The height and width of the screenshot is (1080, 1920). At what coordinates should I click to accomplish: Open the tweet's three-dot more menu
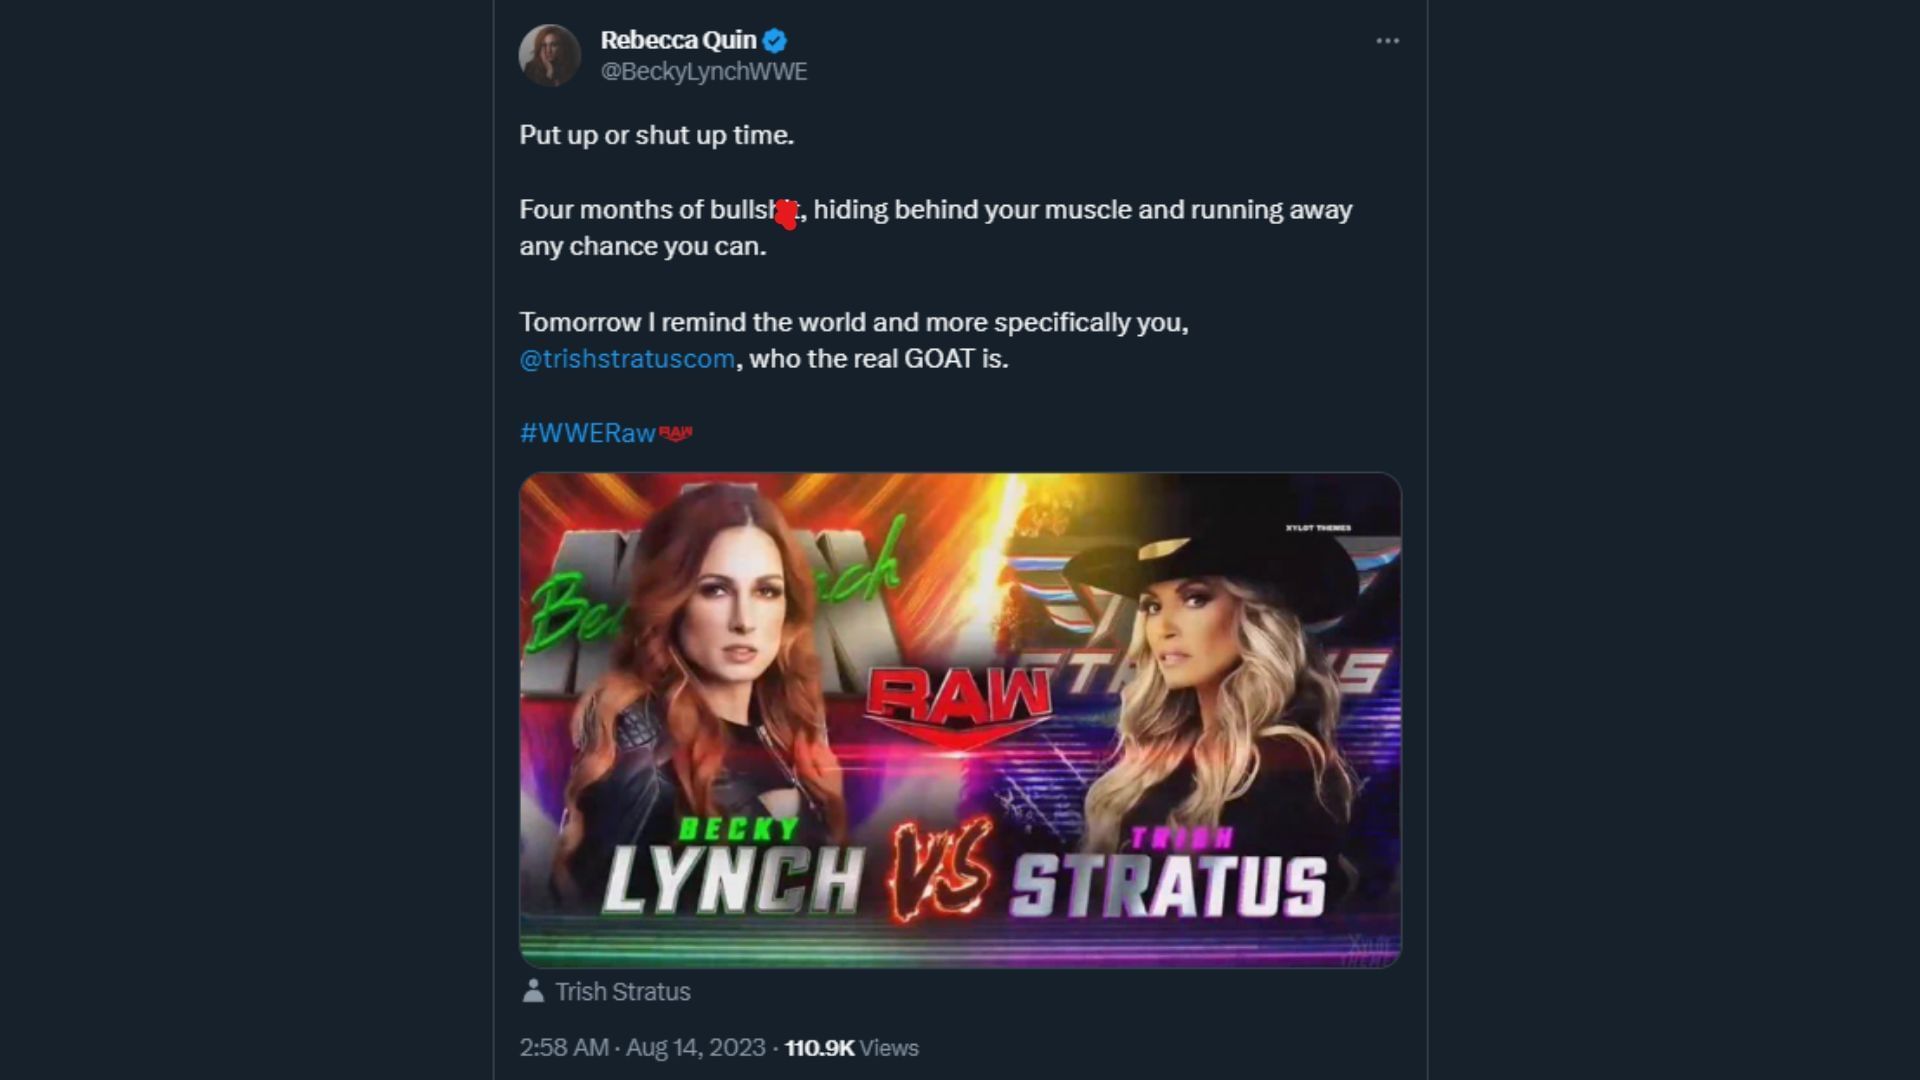point(1387,41)
